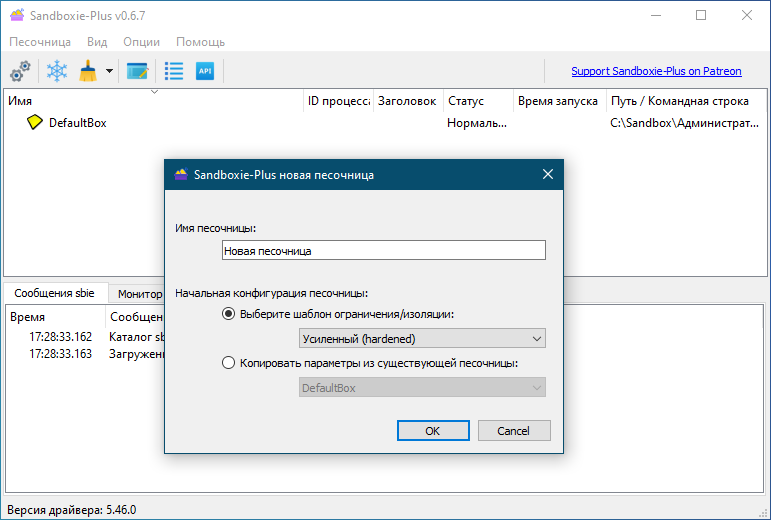
Task: Maximize the Sandboxie-Plus main window
Action: tap(701, 15)
